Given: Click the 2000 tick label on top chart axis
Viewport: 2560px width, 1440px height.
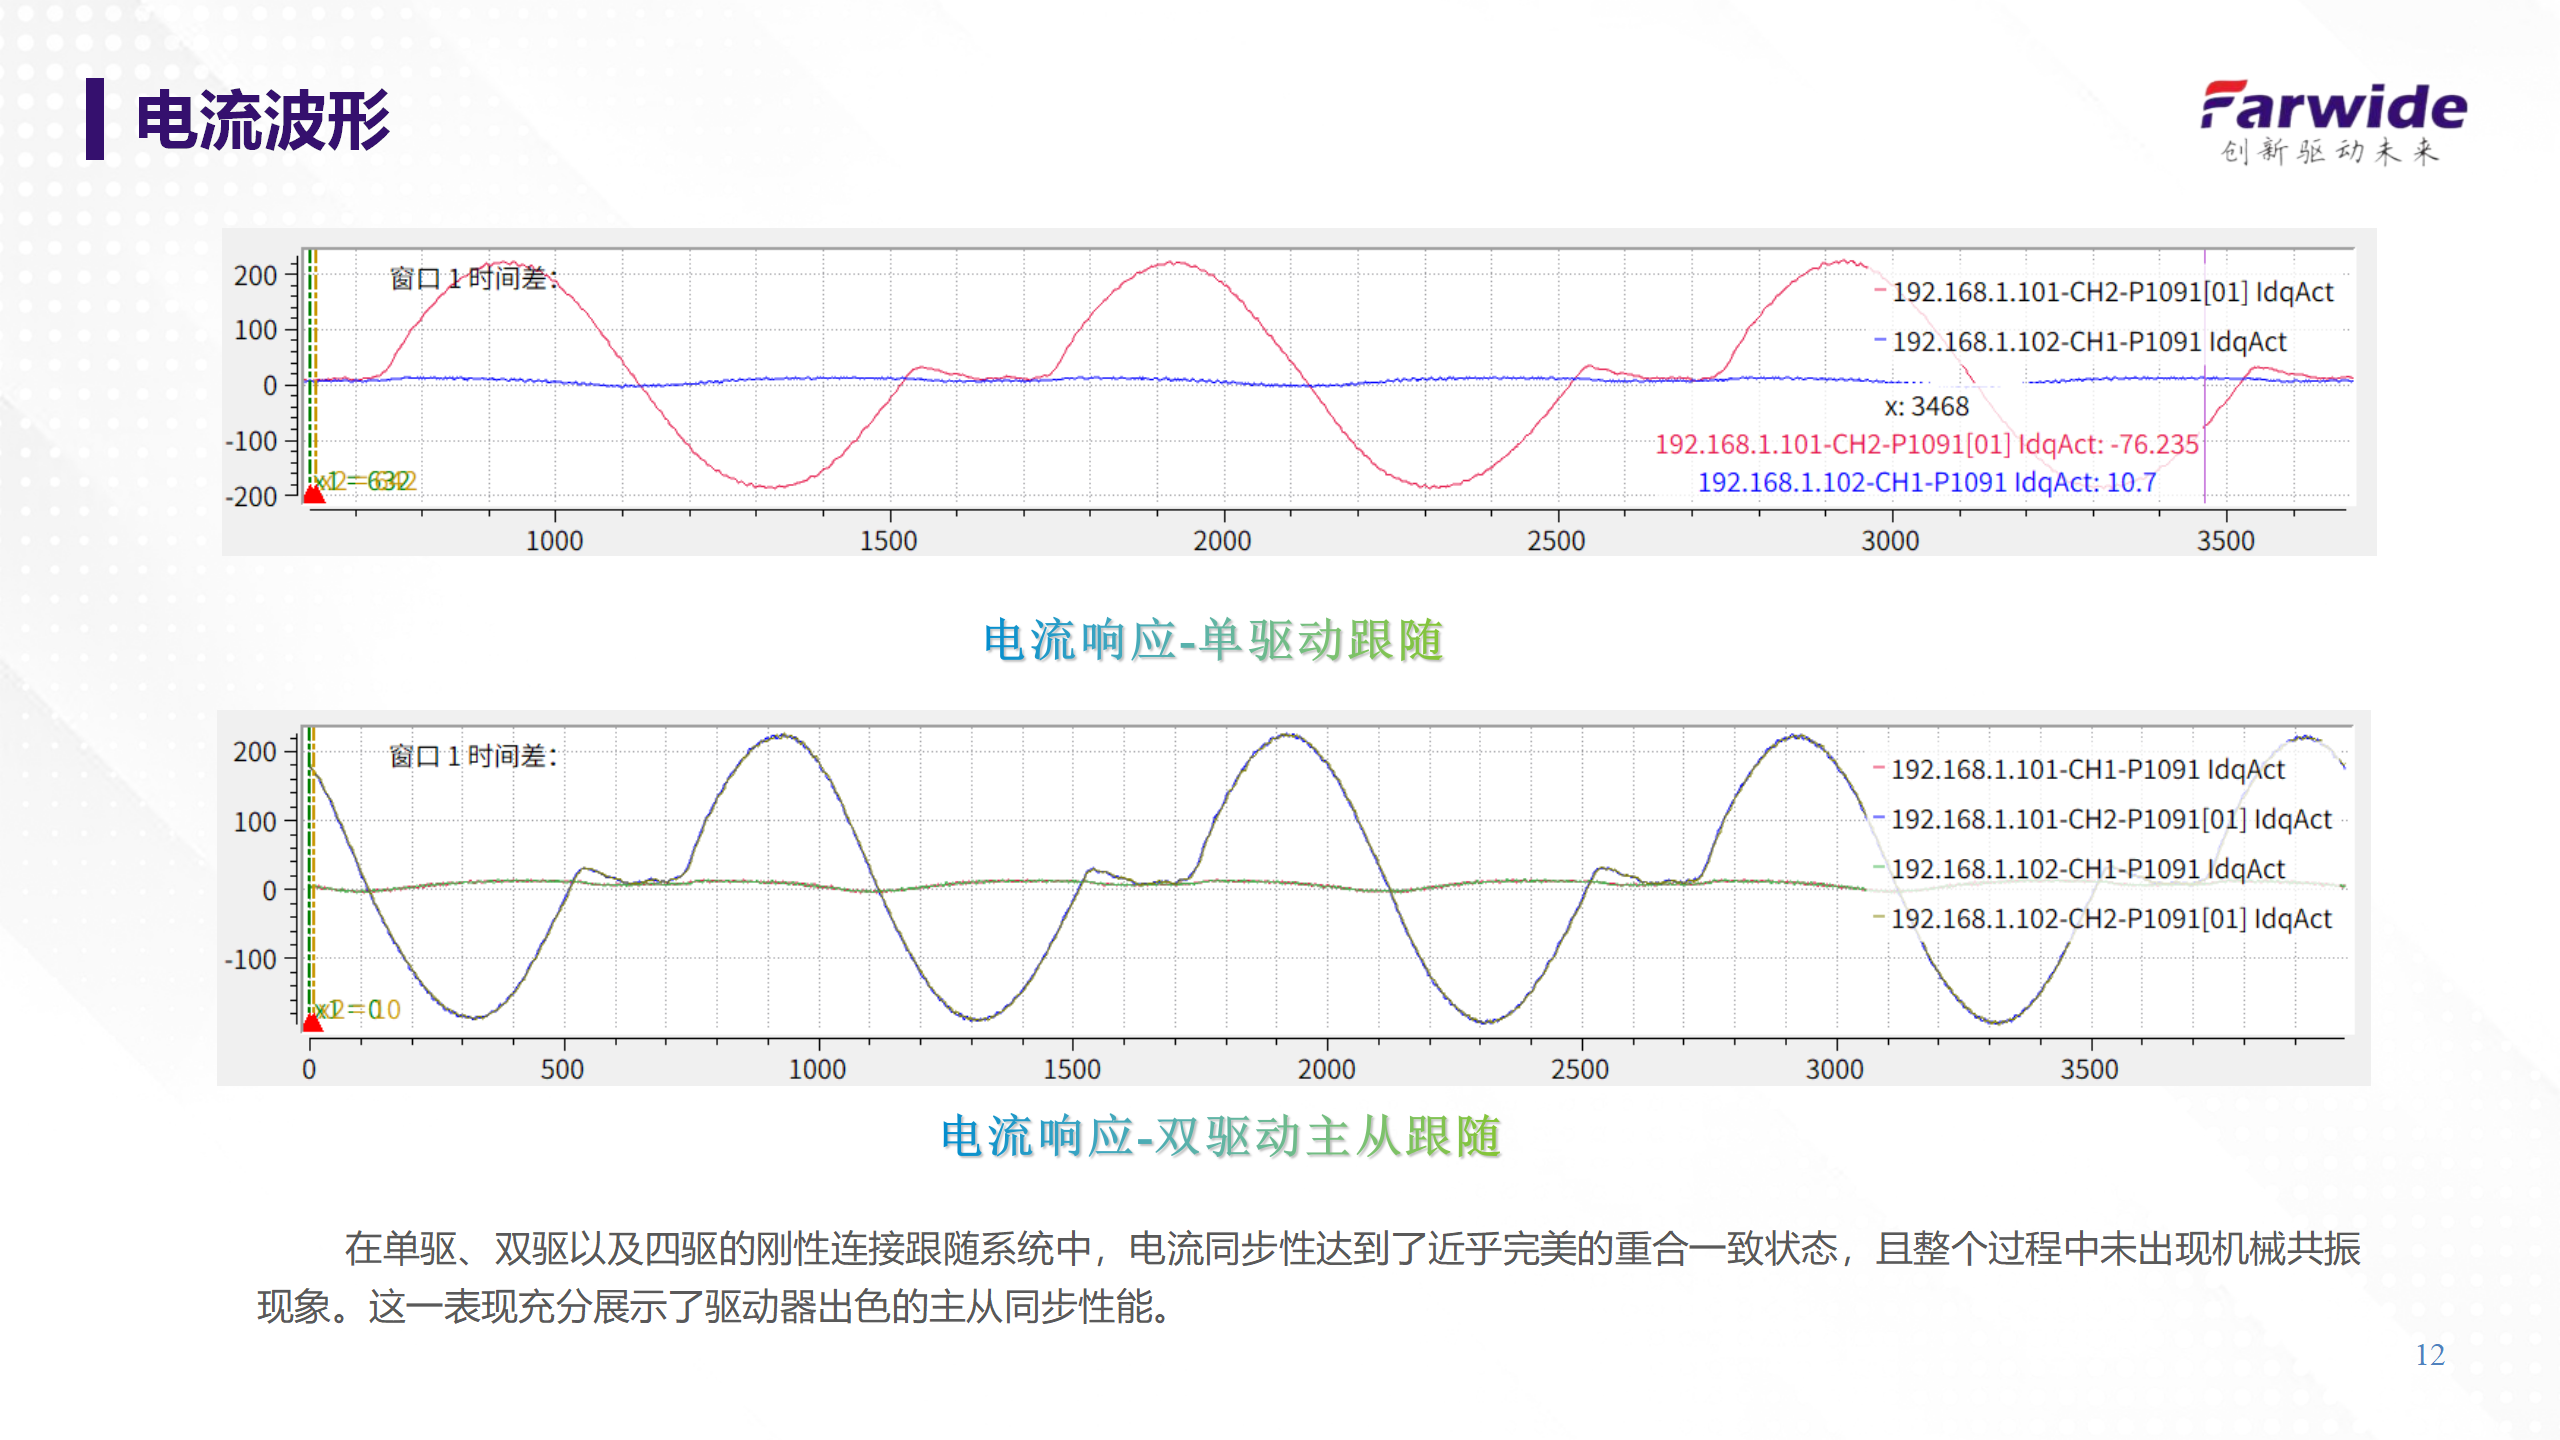Looking at the screenshot, I should (x=1222, y=541).
